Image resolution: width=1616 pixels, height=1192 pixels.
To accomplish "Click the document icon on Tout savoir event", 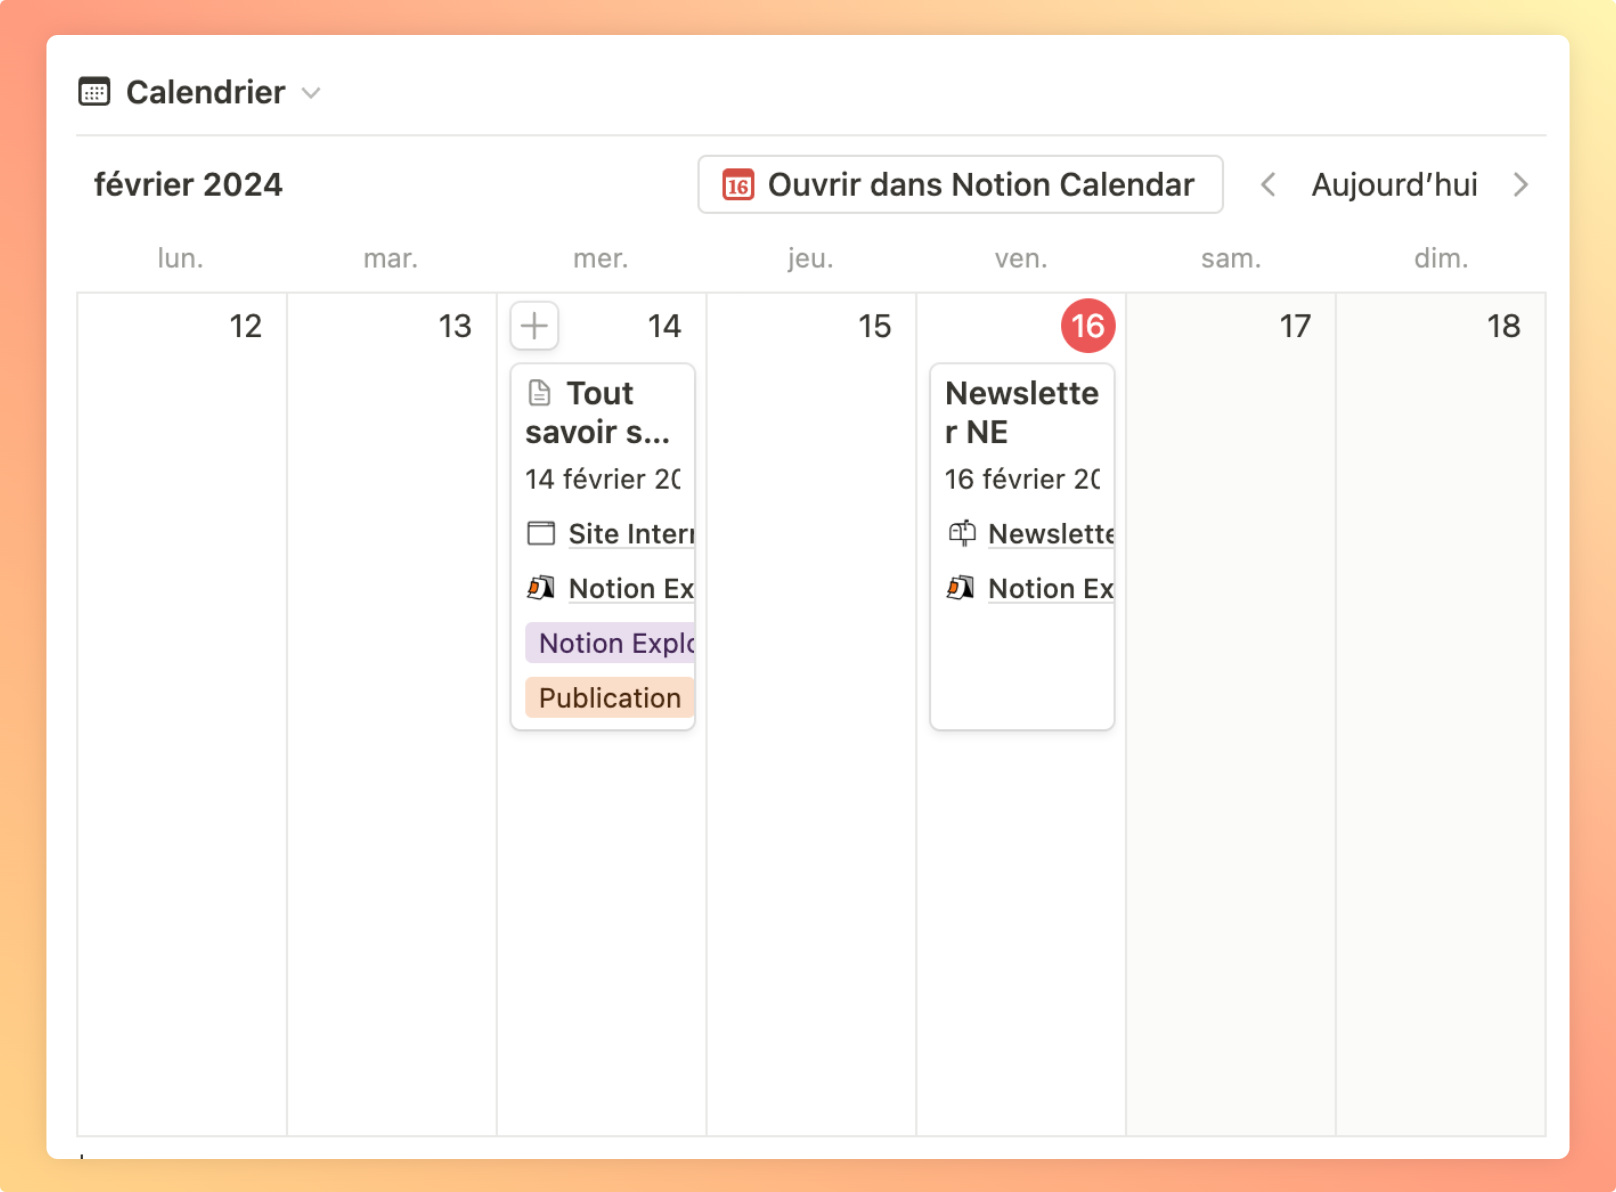I will tap(540, 393).
